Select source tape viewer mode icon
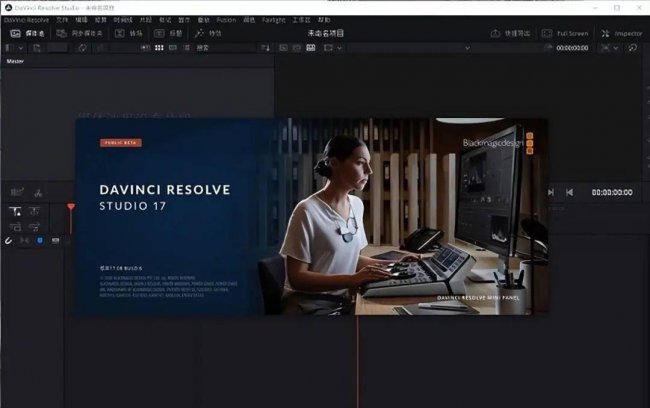Viewport: 650px width, 408px height. click(297, 48)
